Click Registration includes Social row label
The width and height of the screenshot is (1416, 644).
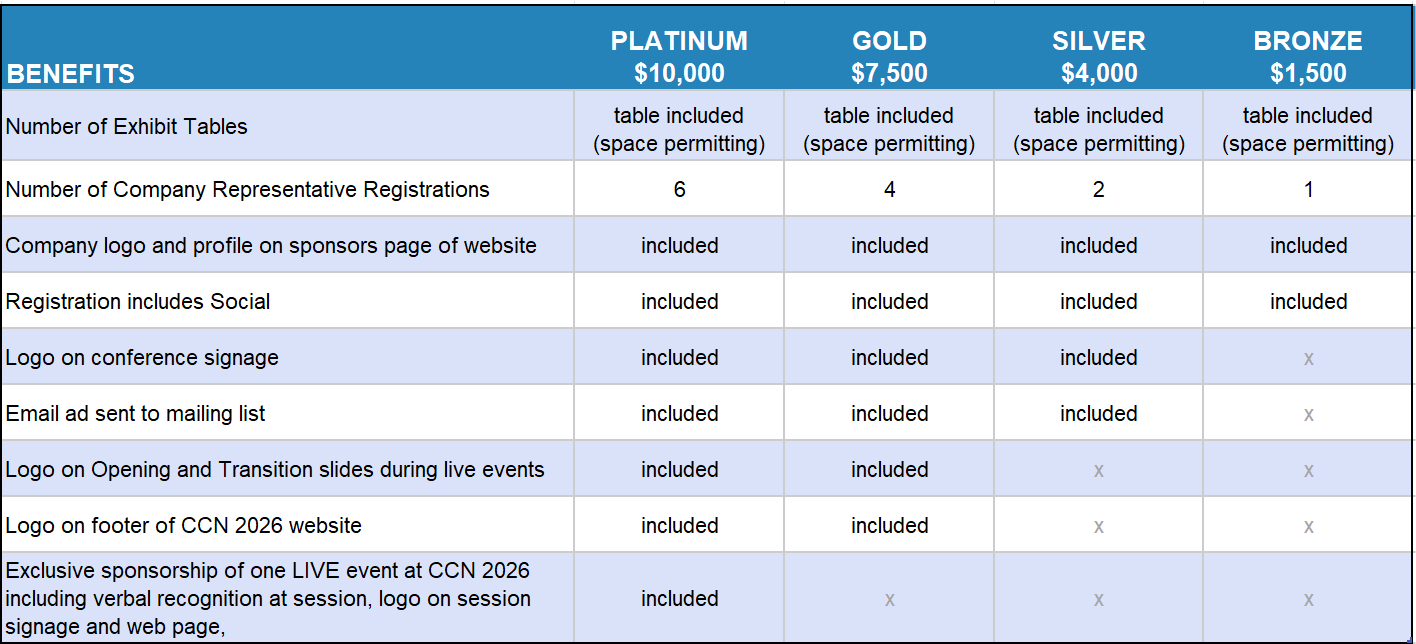pos(138,302)
